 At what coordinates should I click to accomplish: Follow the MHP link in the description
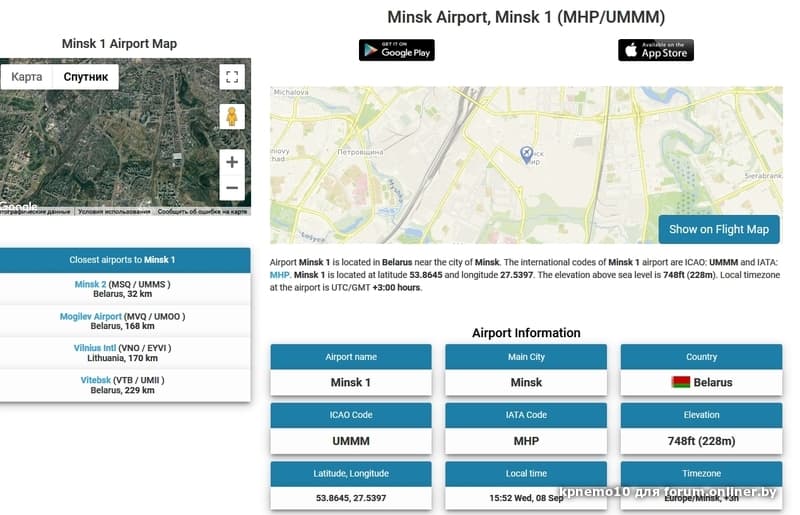[x=279, y=275]
